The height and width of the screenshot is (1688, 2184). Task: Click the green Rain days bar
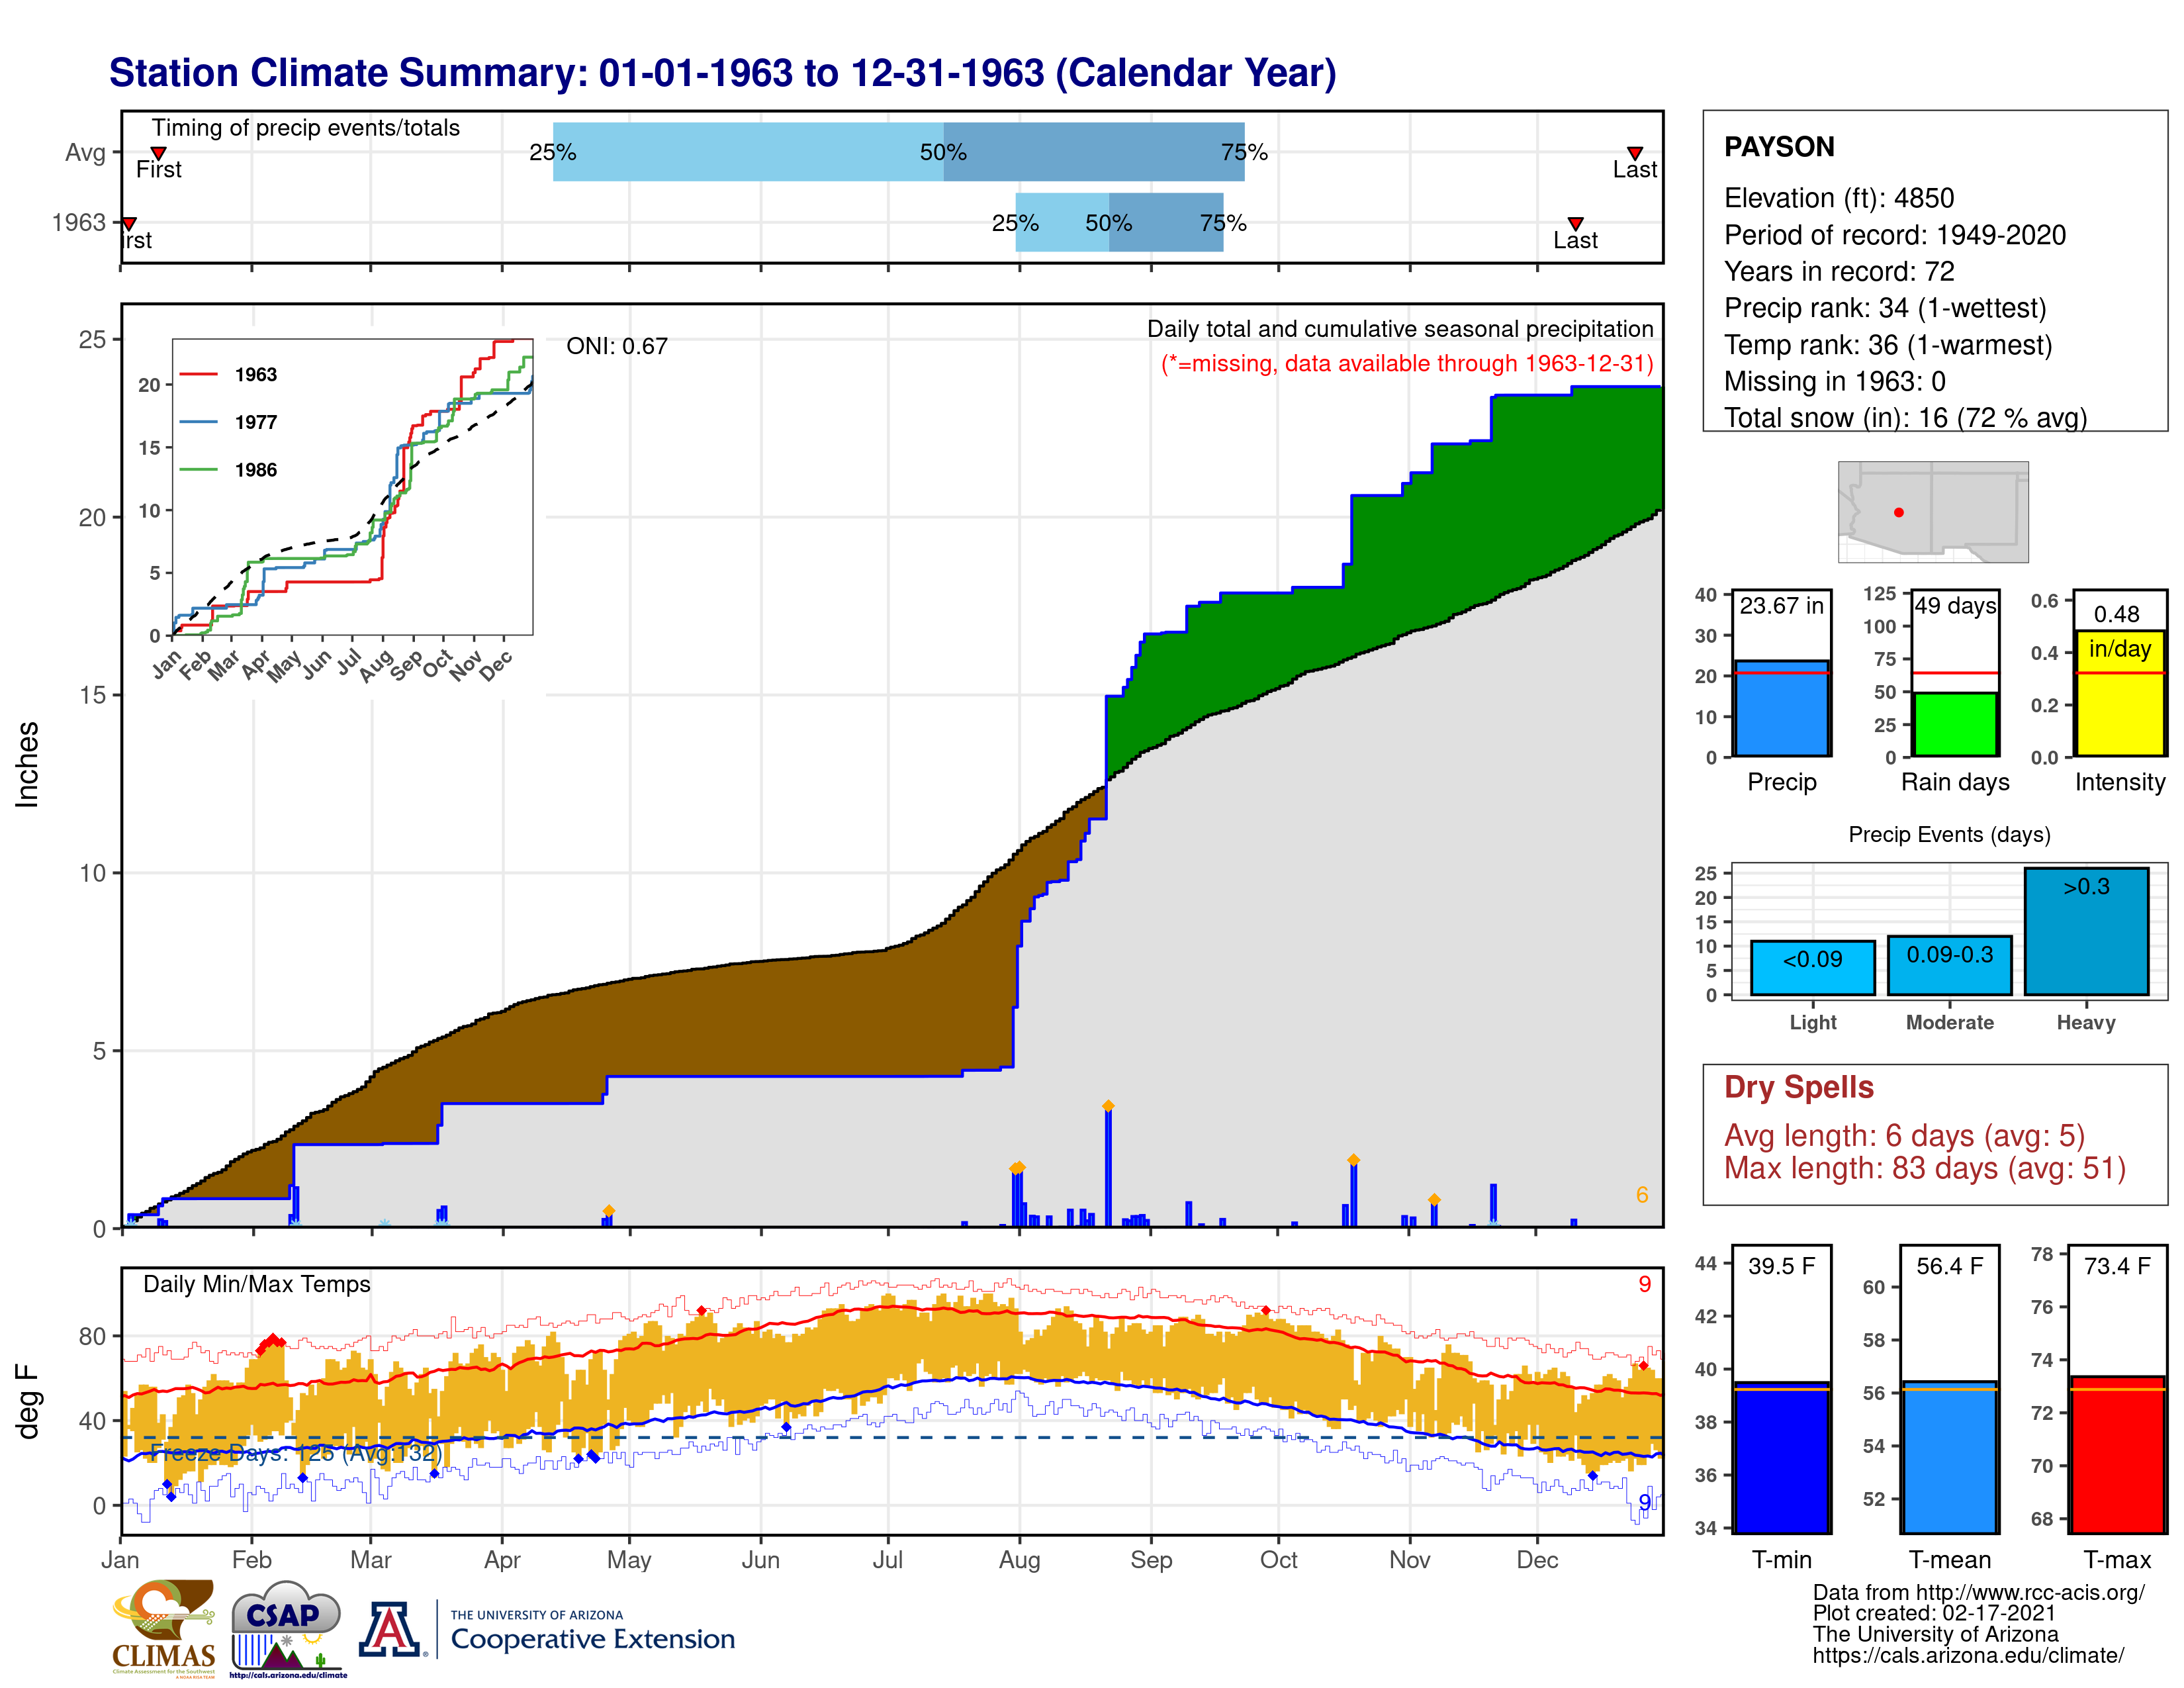[1955, 724]
